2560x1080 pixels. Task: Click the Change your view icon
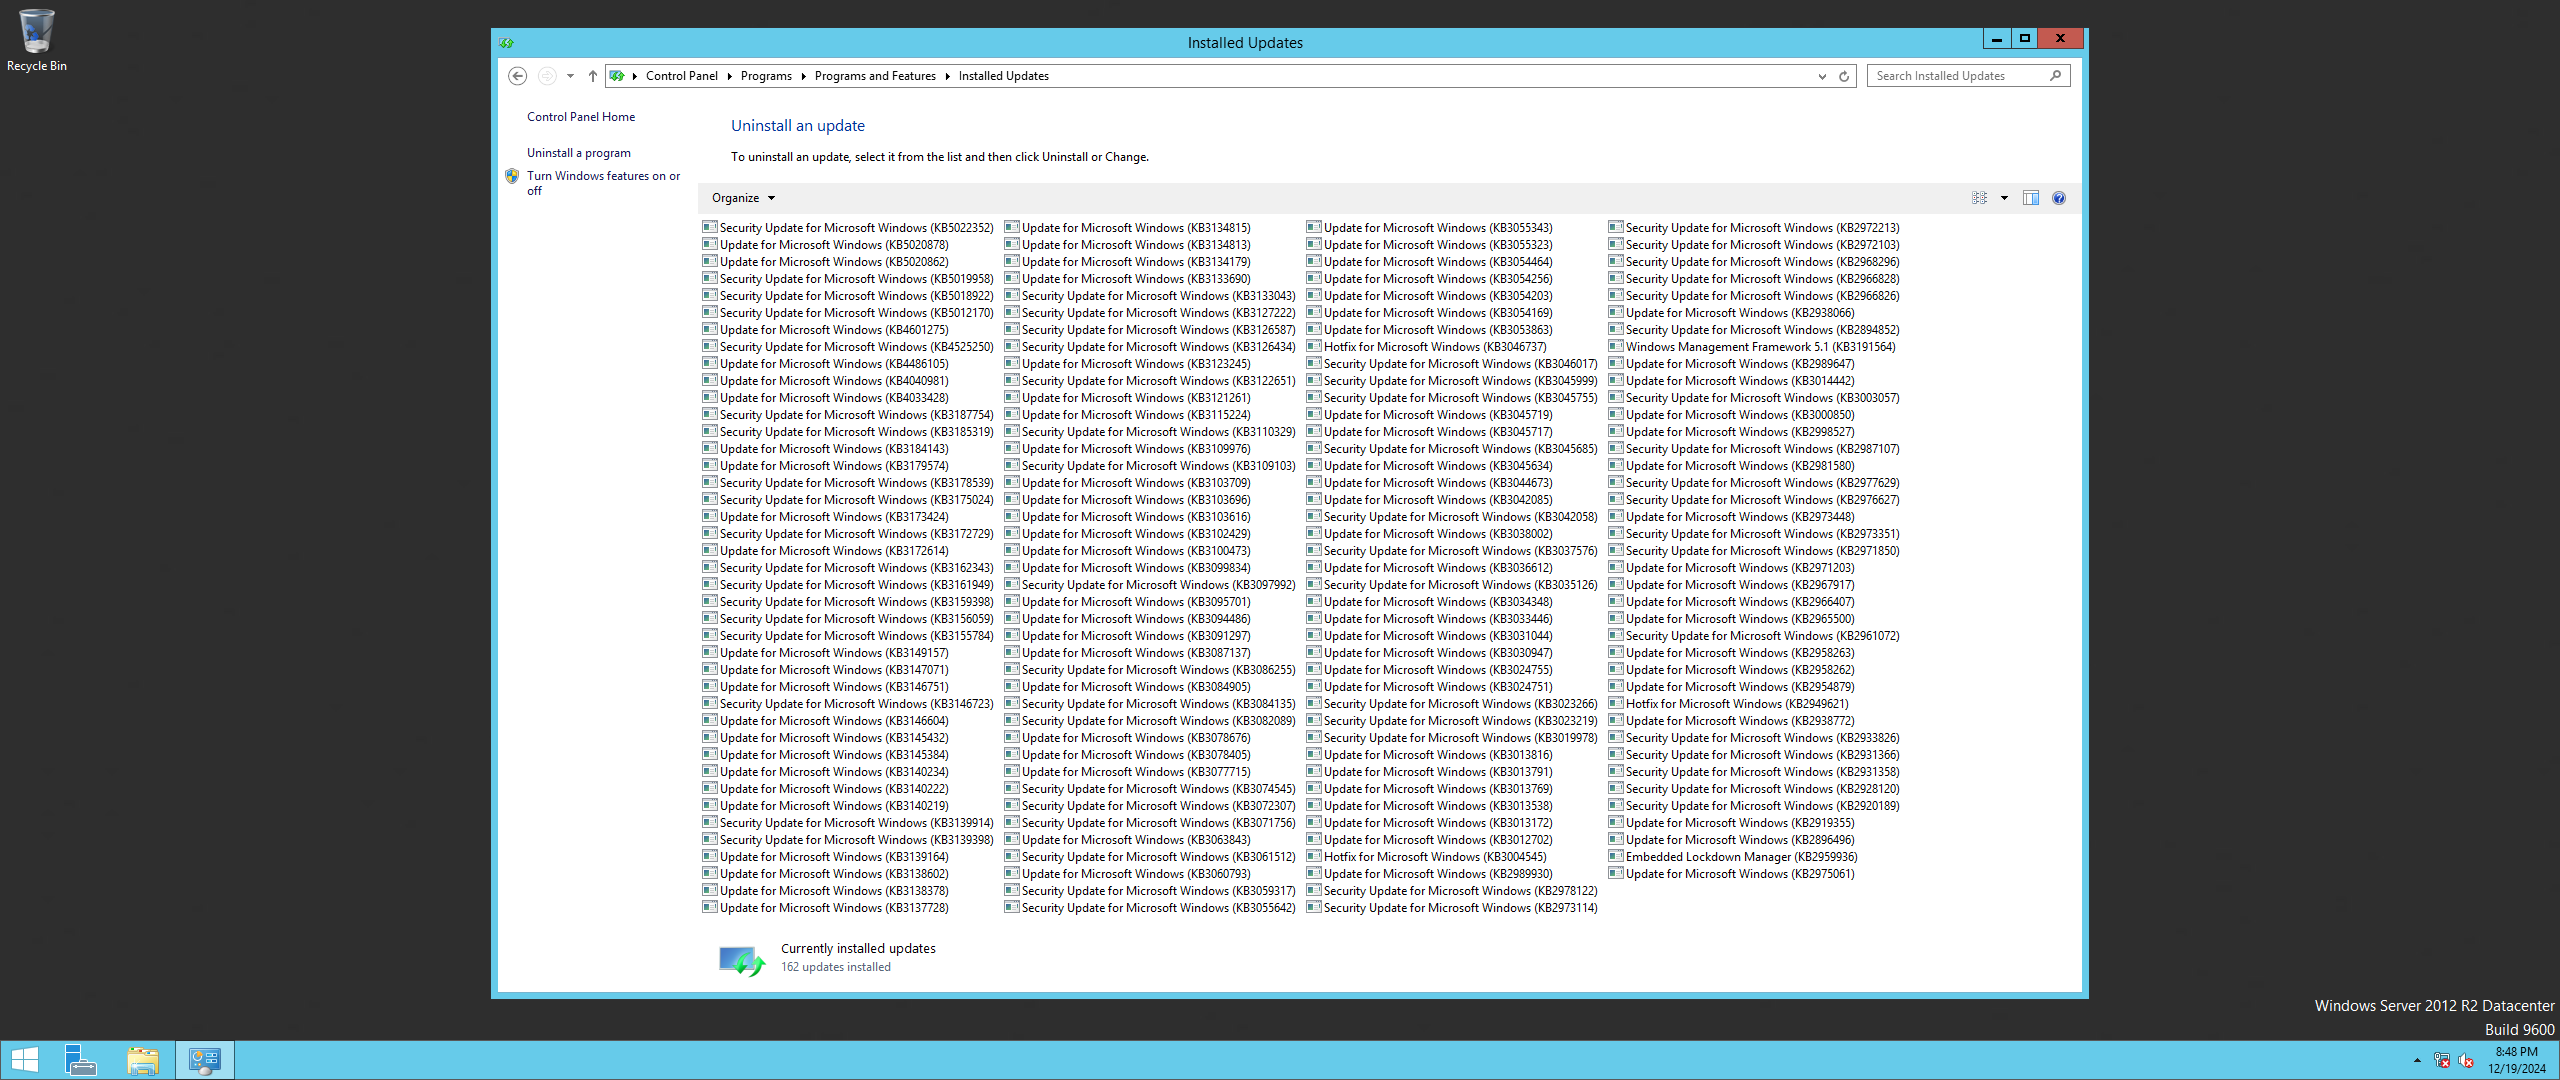pos(1979,198)
